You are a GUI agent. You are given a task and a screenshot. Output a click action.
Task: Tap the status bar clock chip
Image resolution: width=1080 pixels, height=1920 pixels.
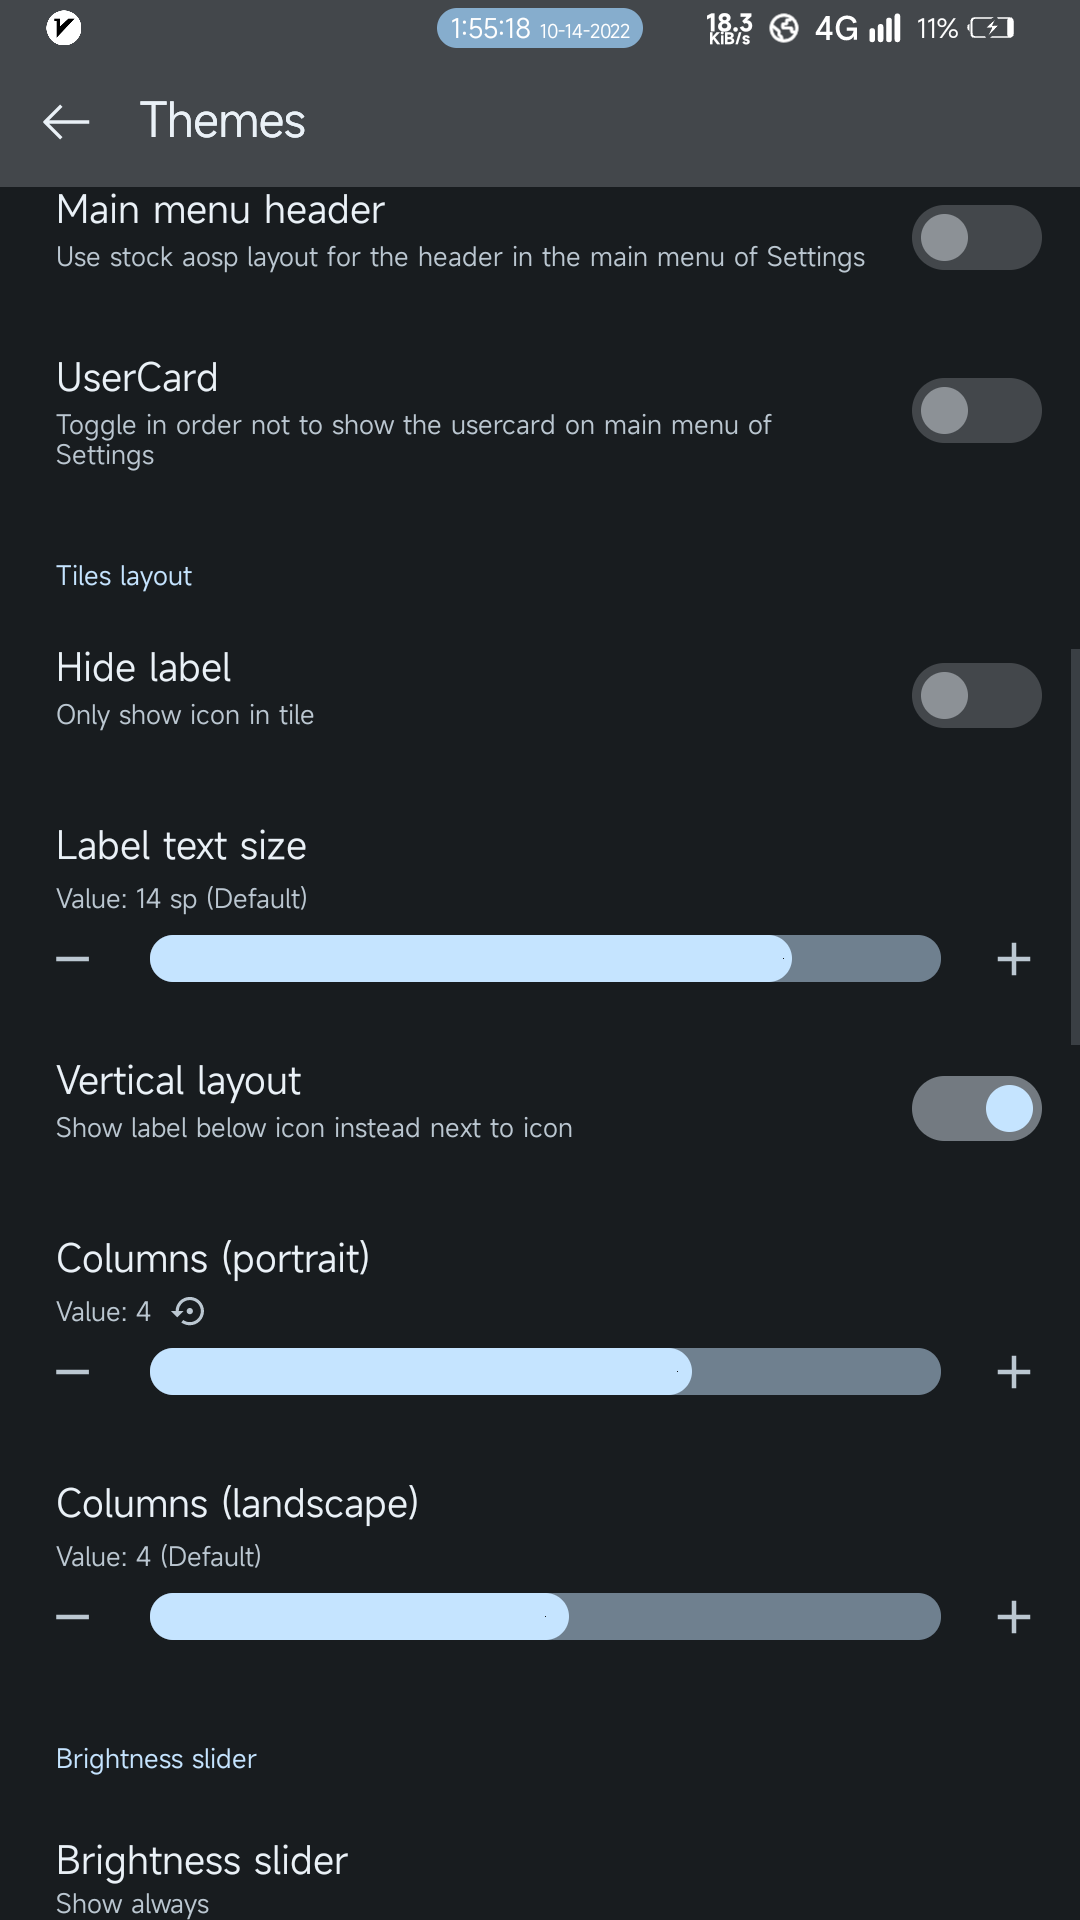click(x=540, y=29)
